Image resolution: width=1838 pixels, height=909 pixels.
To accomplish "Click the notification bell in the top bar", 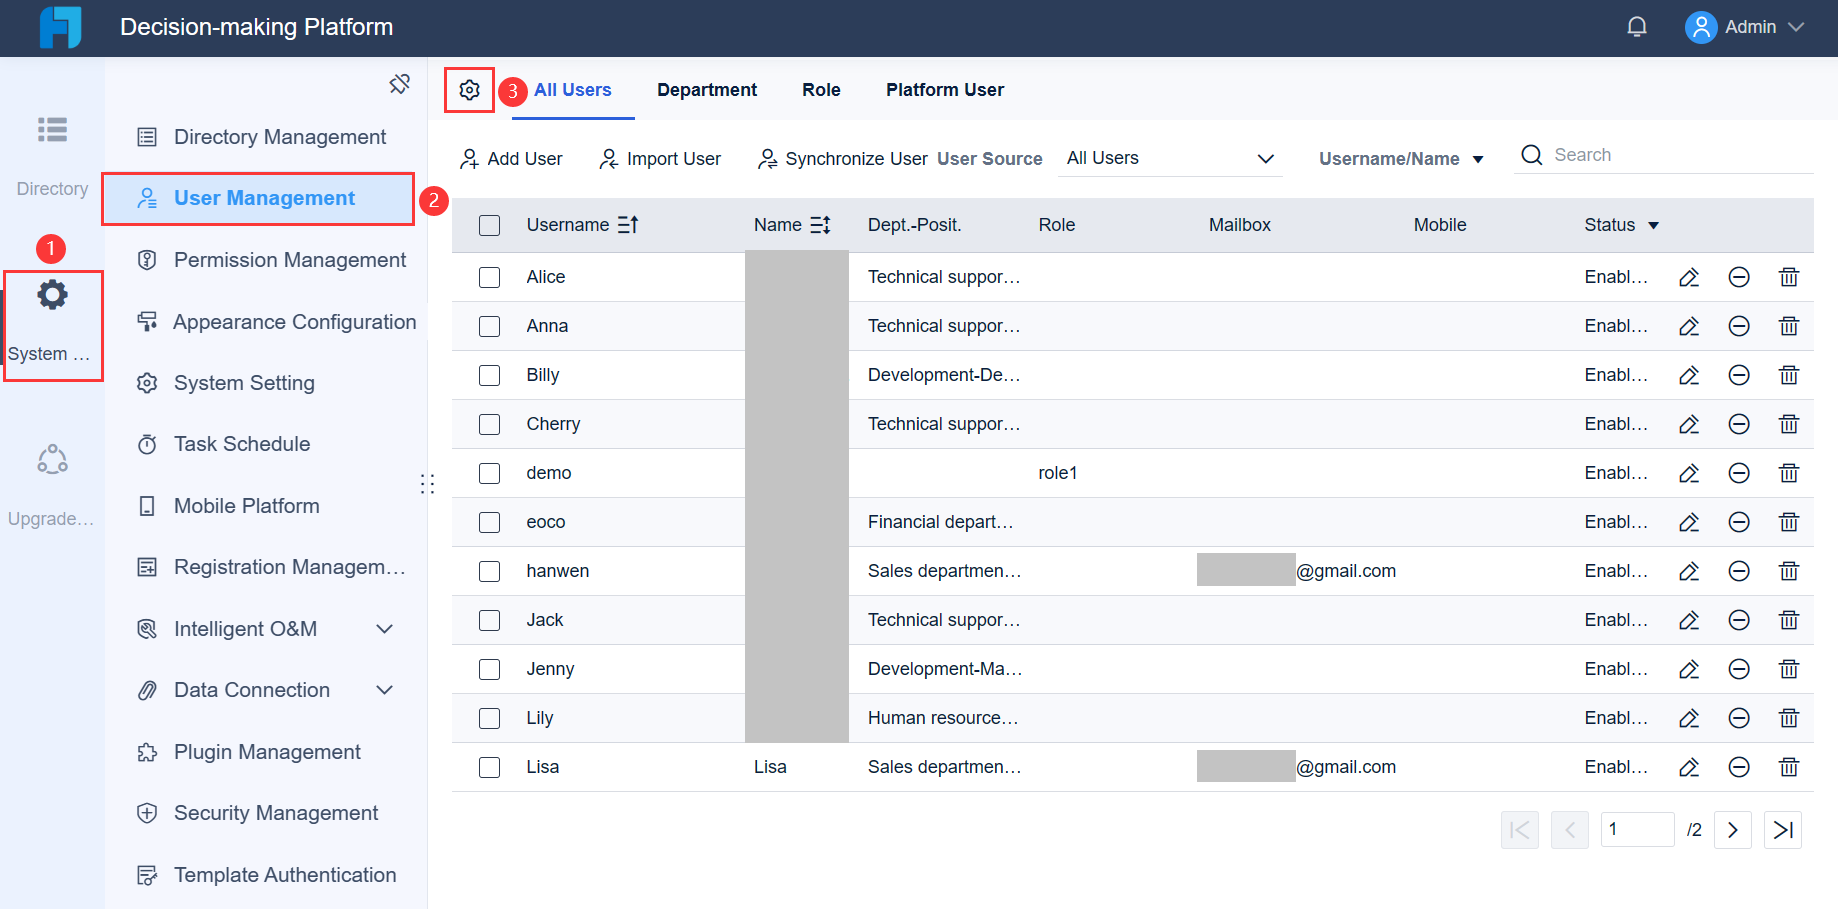I will click(x=1637, y=26).
